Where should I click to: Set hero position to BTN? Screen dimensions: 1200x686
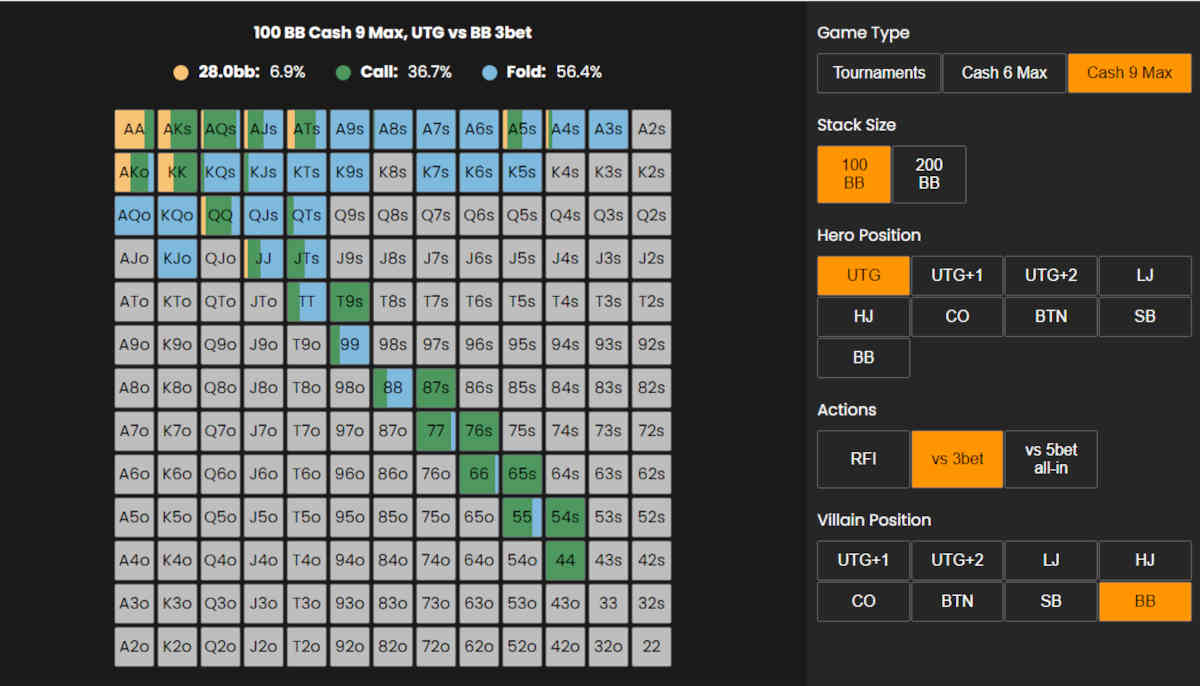1050,316
